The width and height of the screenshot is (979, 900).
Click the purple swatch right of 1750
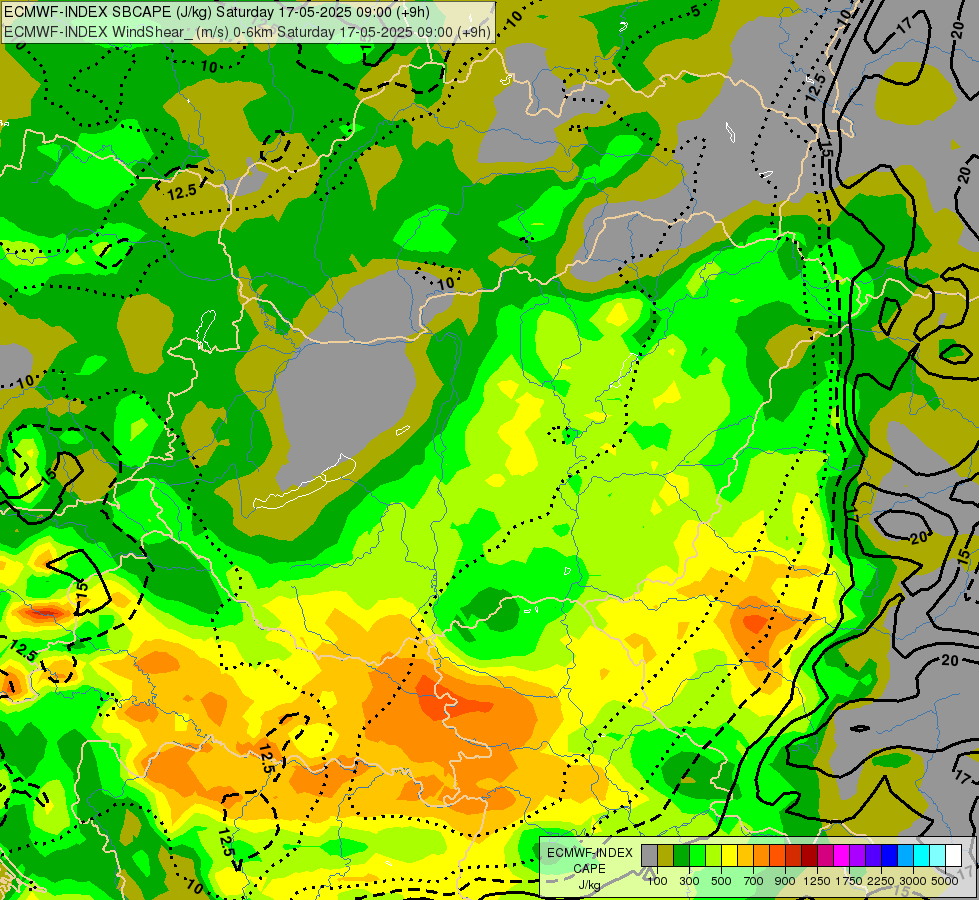coord(857,855)
